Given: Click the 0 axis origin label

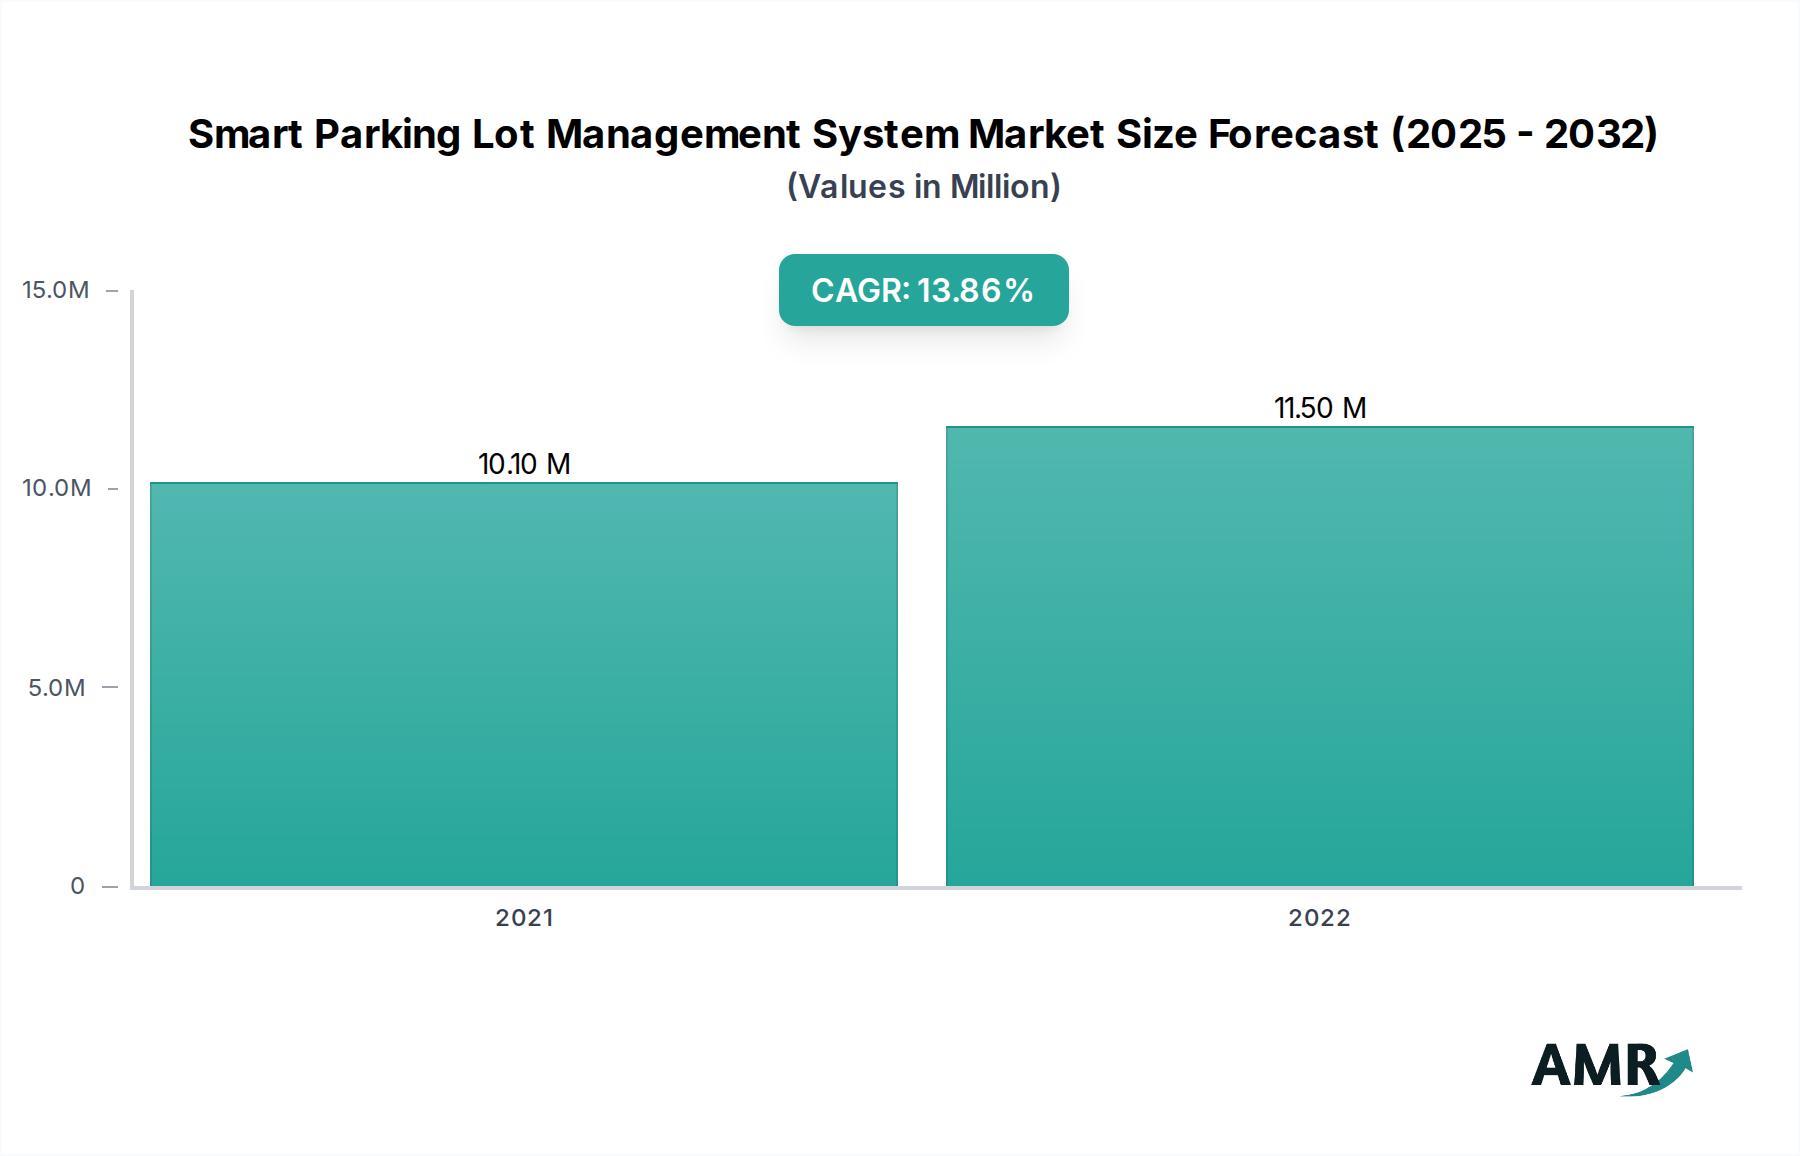Looking at the screenshot, I should pyautogui.click(x=76, y=885).
